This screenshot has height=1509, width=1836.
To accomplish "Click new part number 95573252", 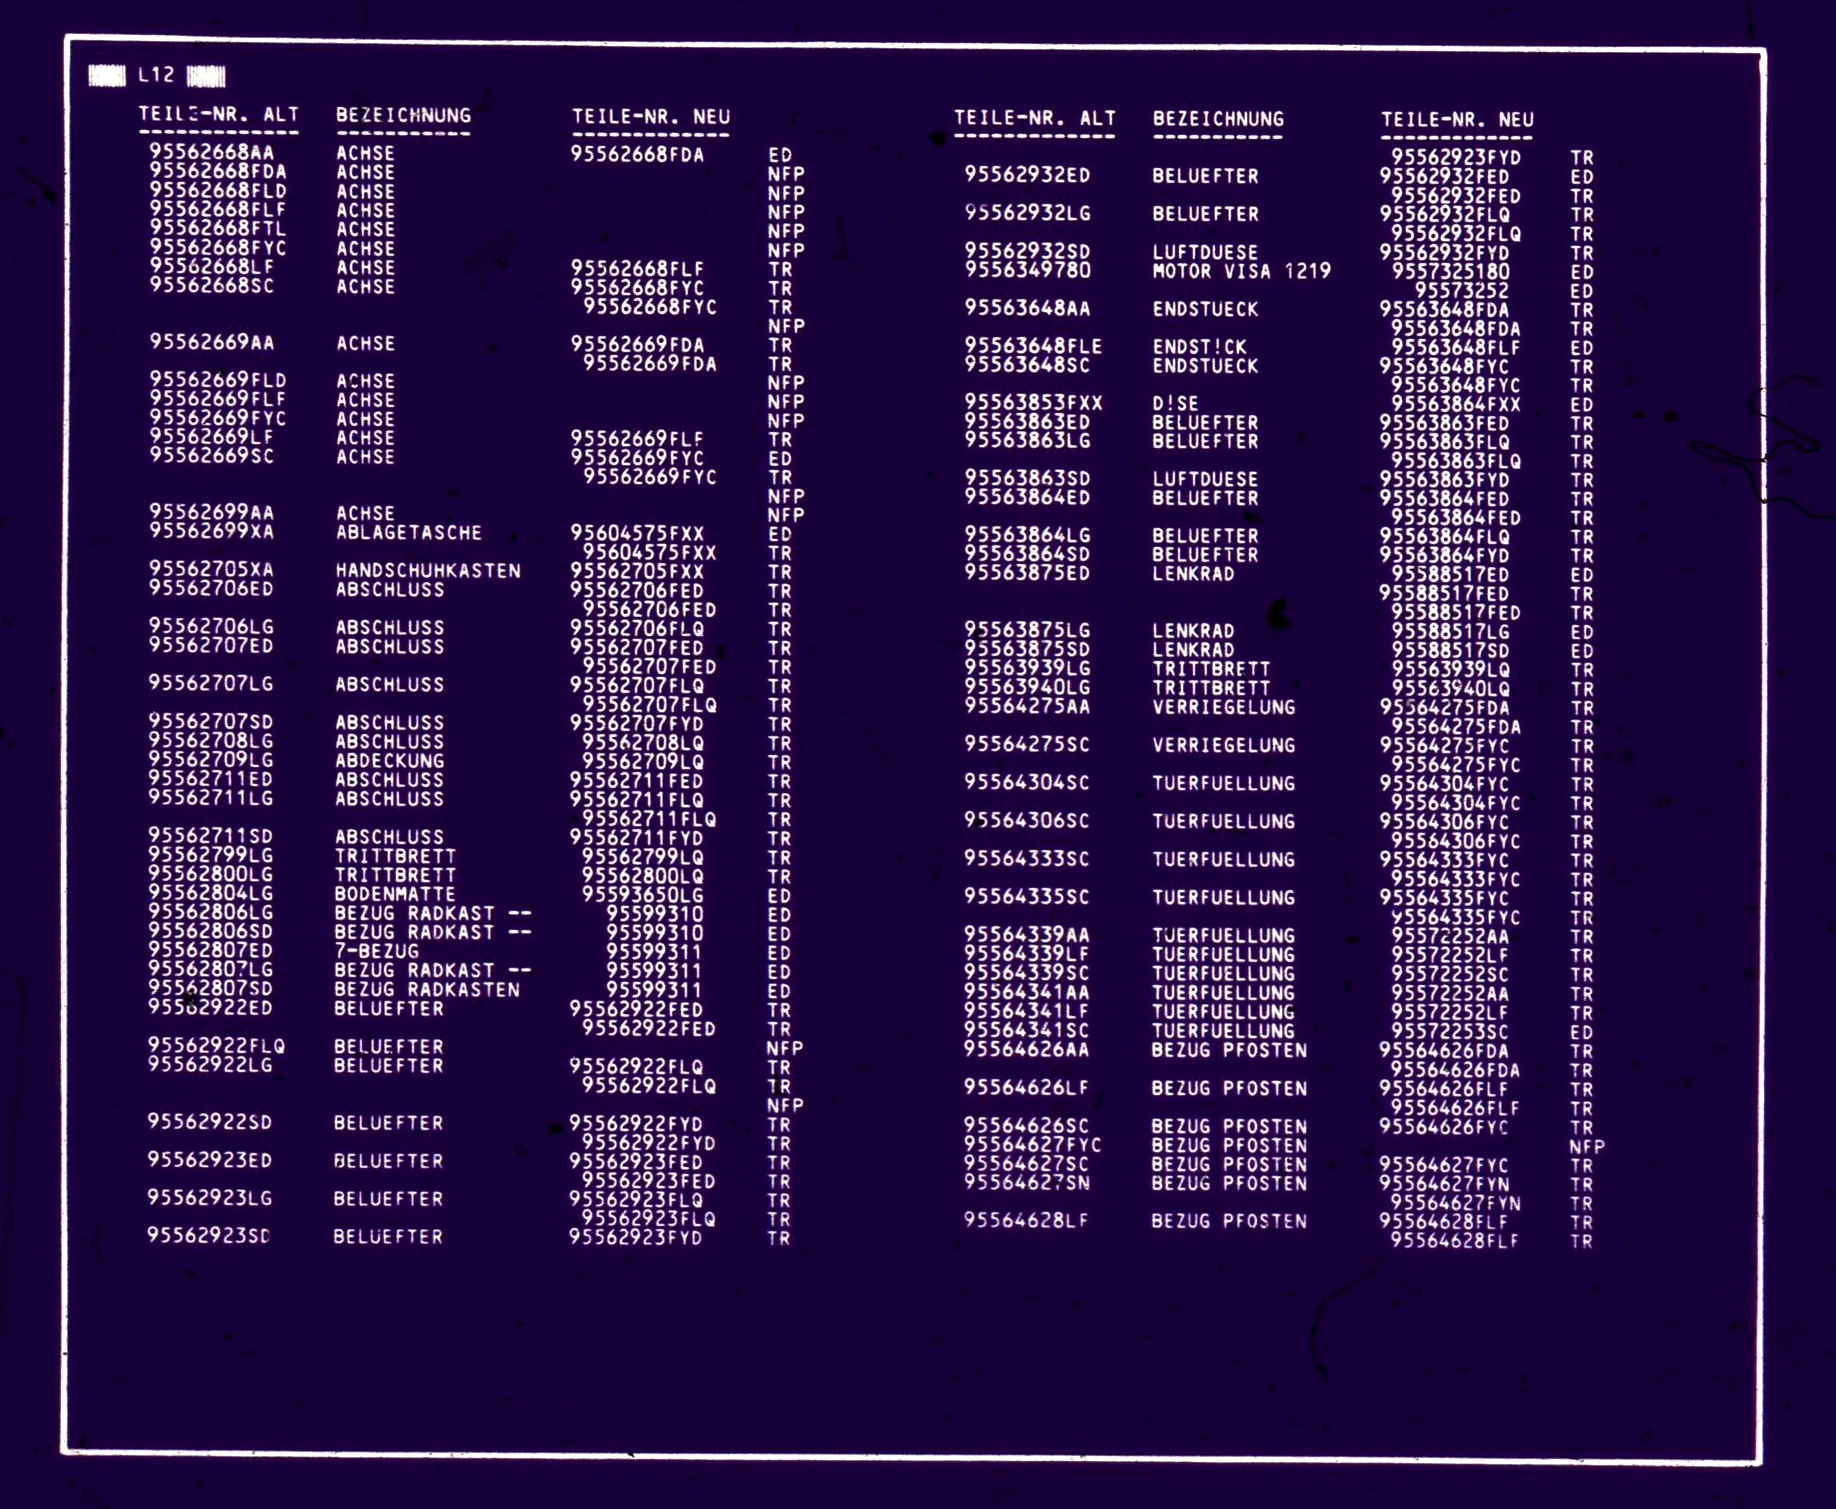I will pyautogui.click(x=1461, y=291).
